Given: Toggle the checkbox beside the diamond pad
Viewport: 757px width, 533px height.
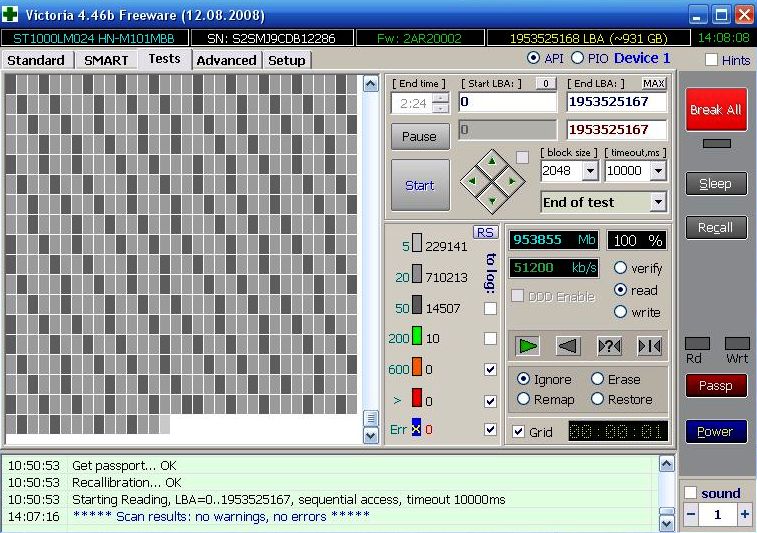Looking at the screenshot, I should pyautogui.click(x=522, y=157).
